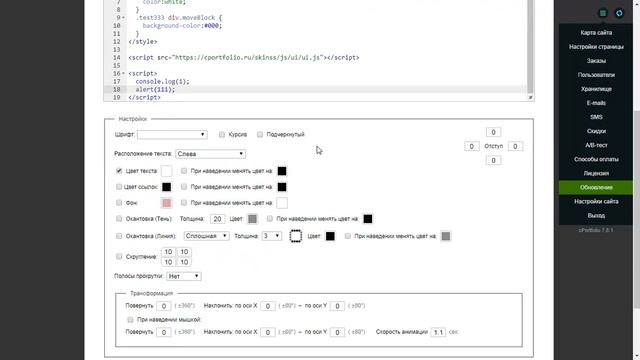Open the line style dropdown showing Сплошная
This screenshot has height=360, width=640.
207,236
